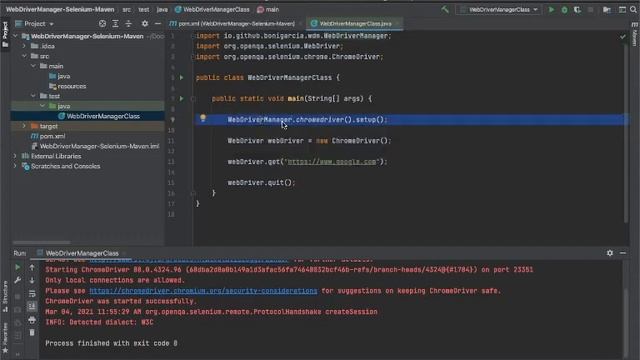The image size is (640, 360).
Task: Collapse the test folder
Action: (x=33, y=96)
